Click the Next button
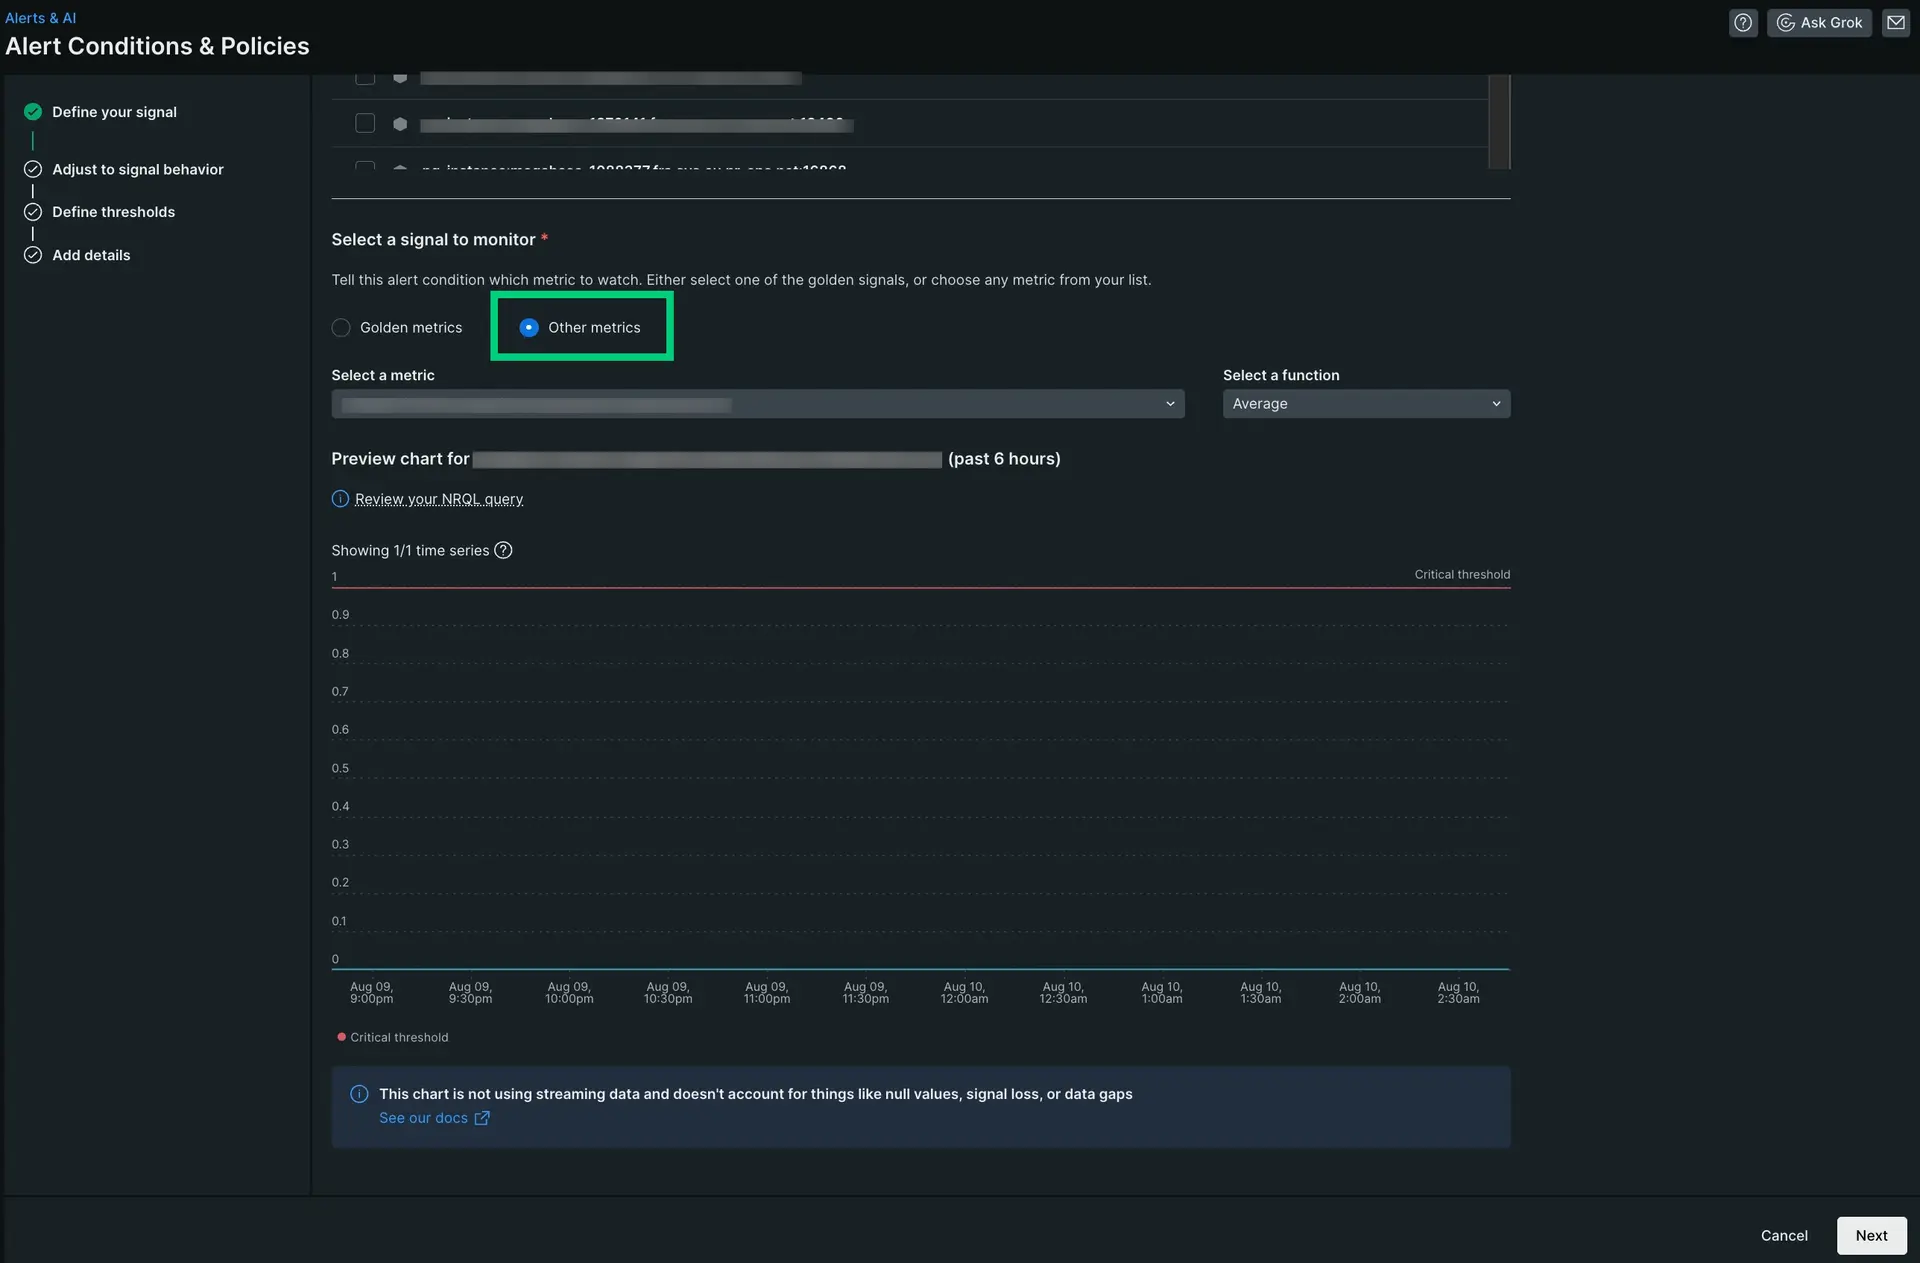This screenshot has height=1263, width=1920. tap(1870, 1235)
